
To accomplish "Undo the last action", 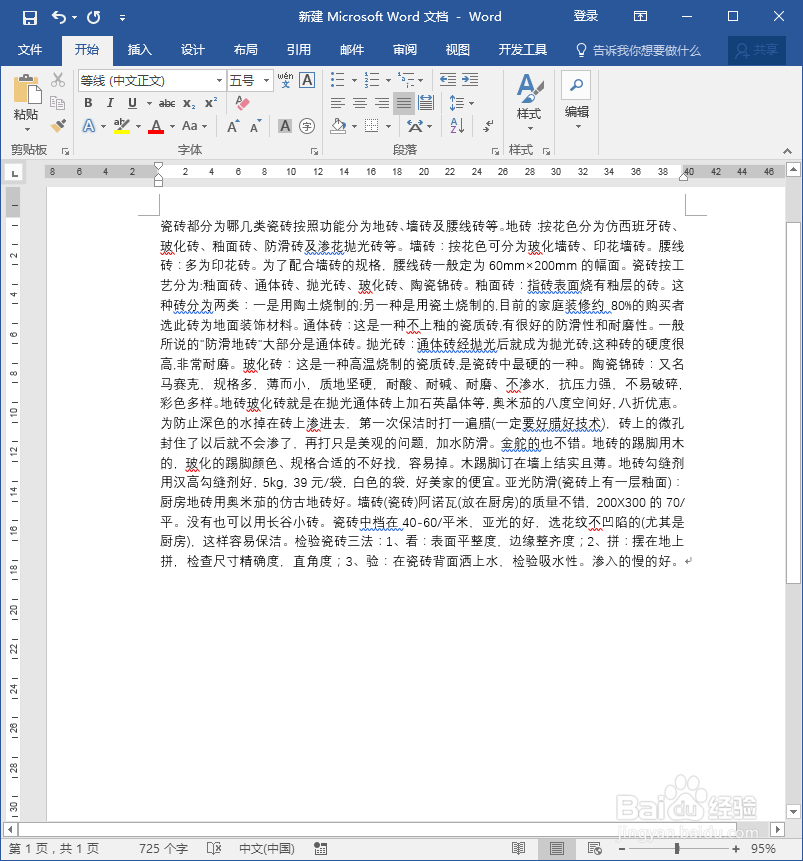I will [x=58, y=18].
